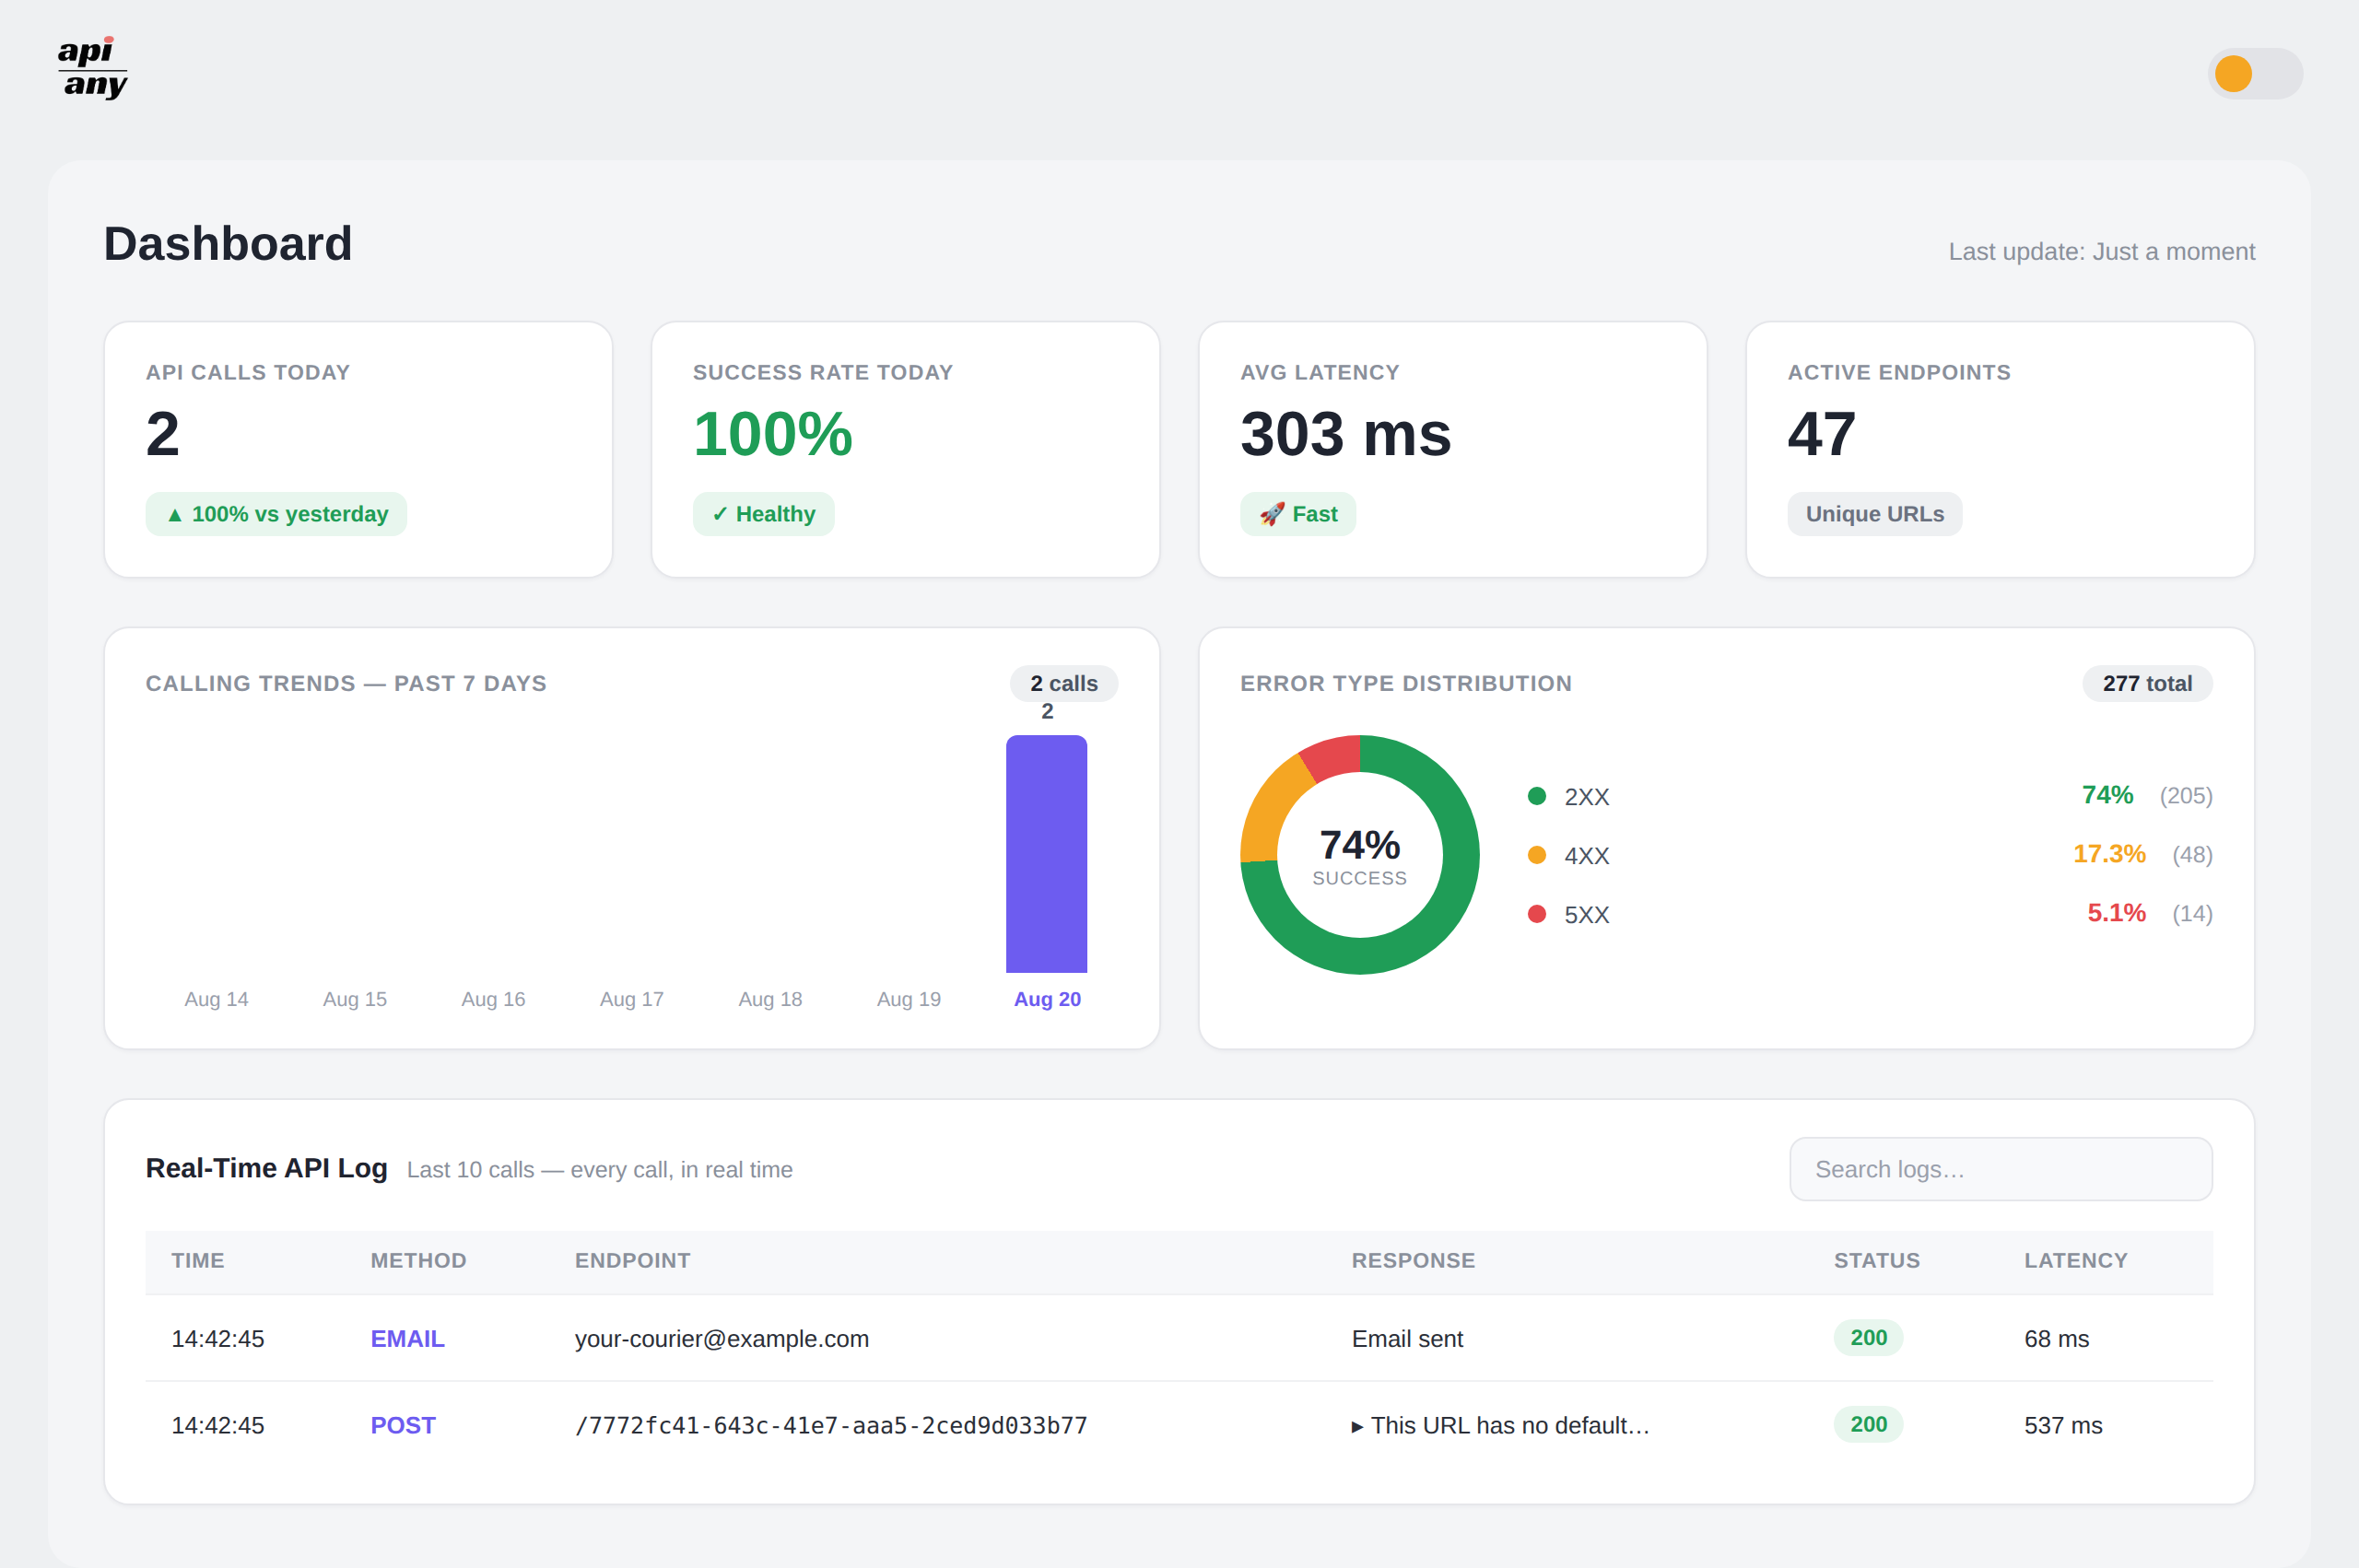Click the 277 total badge
The image size is (2359, 1568).
pyautogui.click(x=2147, y=684)
